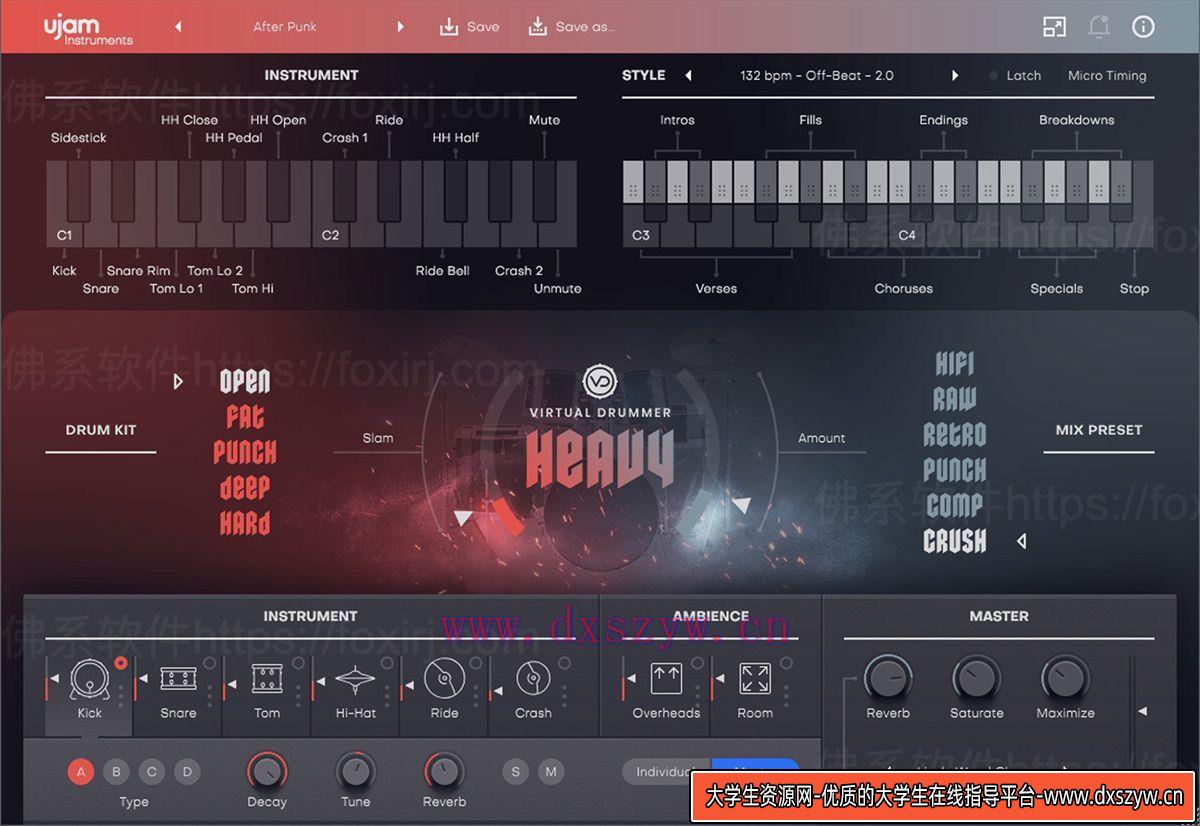The width and height of the screenshot is (1200, 826).
Task: Click the Save button
Action: 469,27
